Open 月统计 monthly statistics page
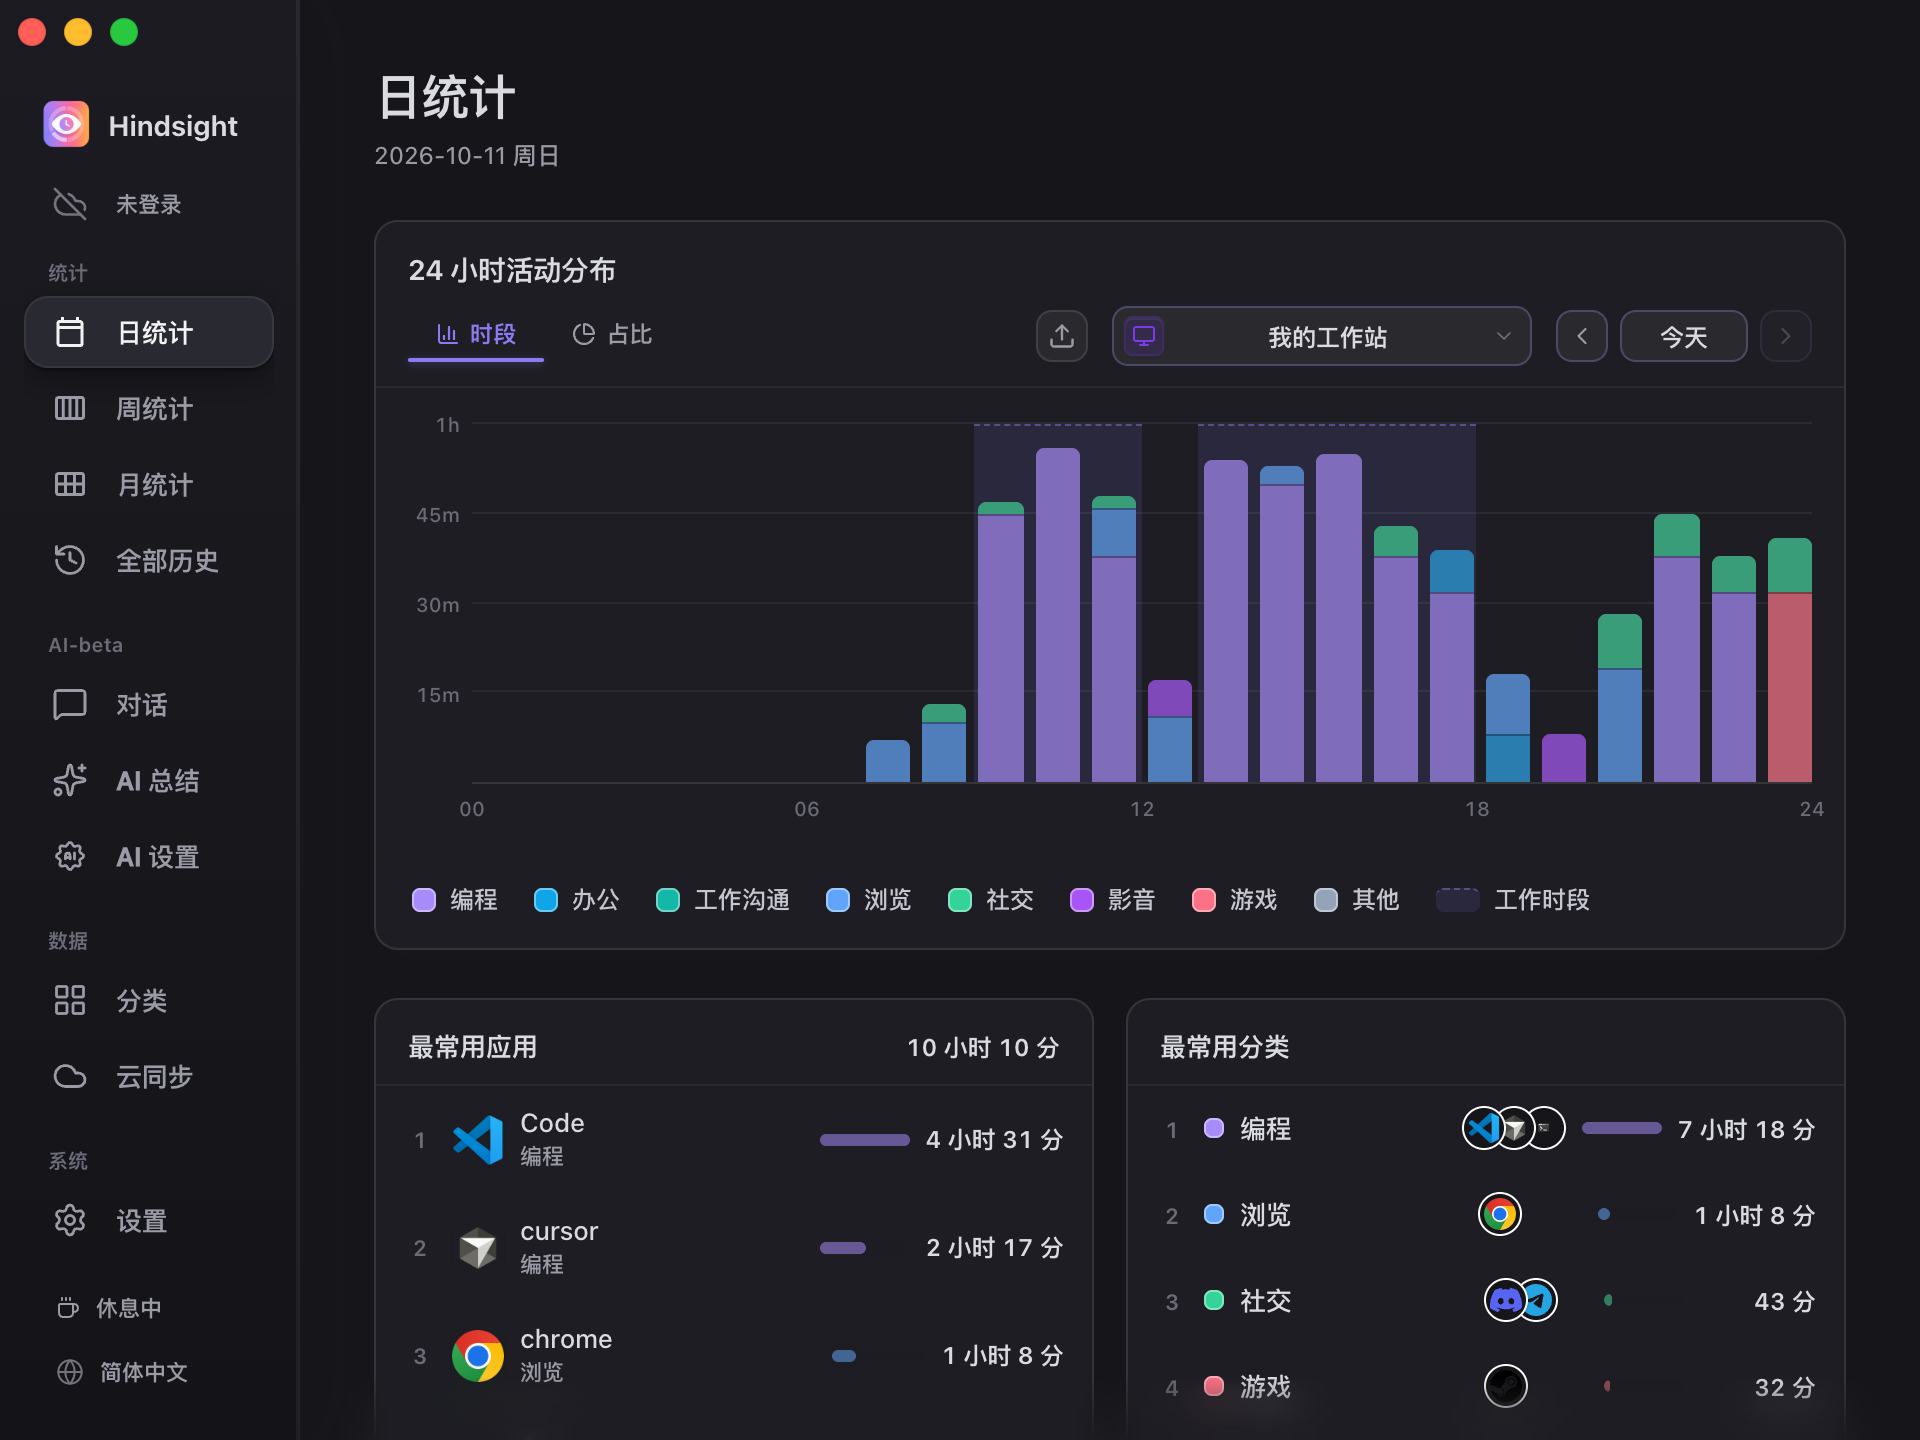This screenshot has height=1440, width=1920. (x=149, y=484)
